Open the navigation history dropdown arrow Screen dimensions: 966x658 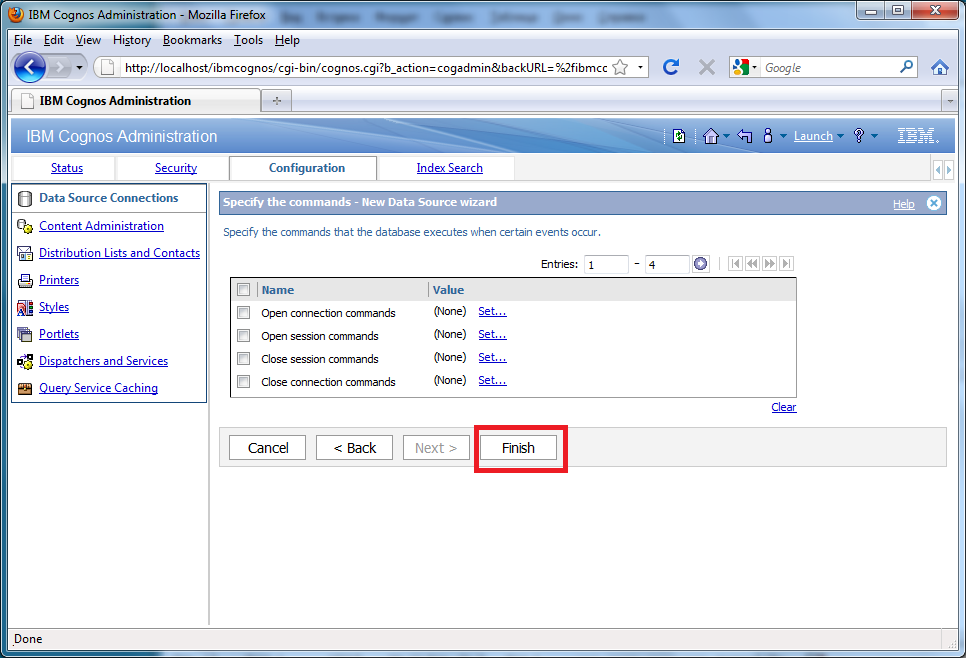[79, 67]
